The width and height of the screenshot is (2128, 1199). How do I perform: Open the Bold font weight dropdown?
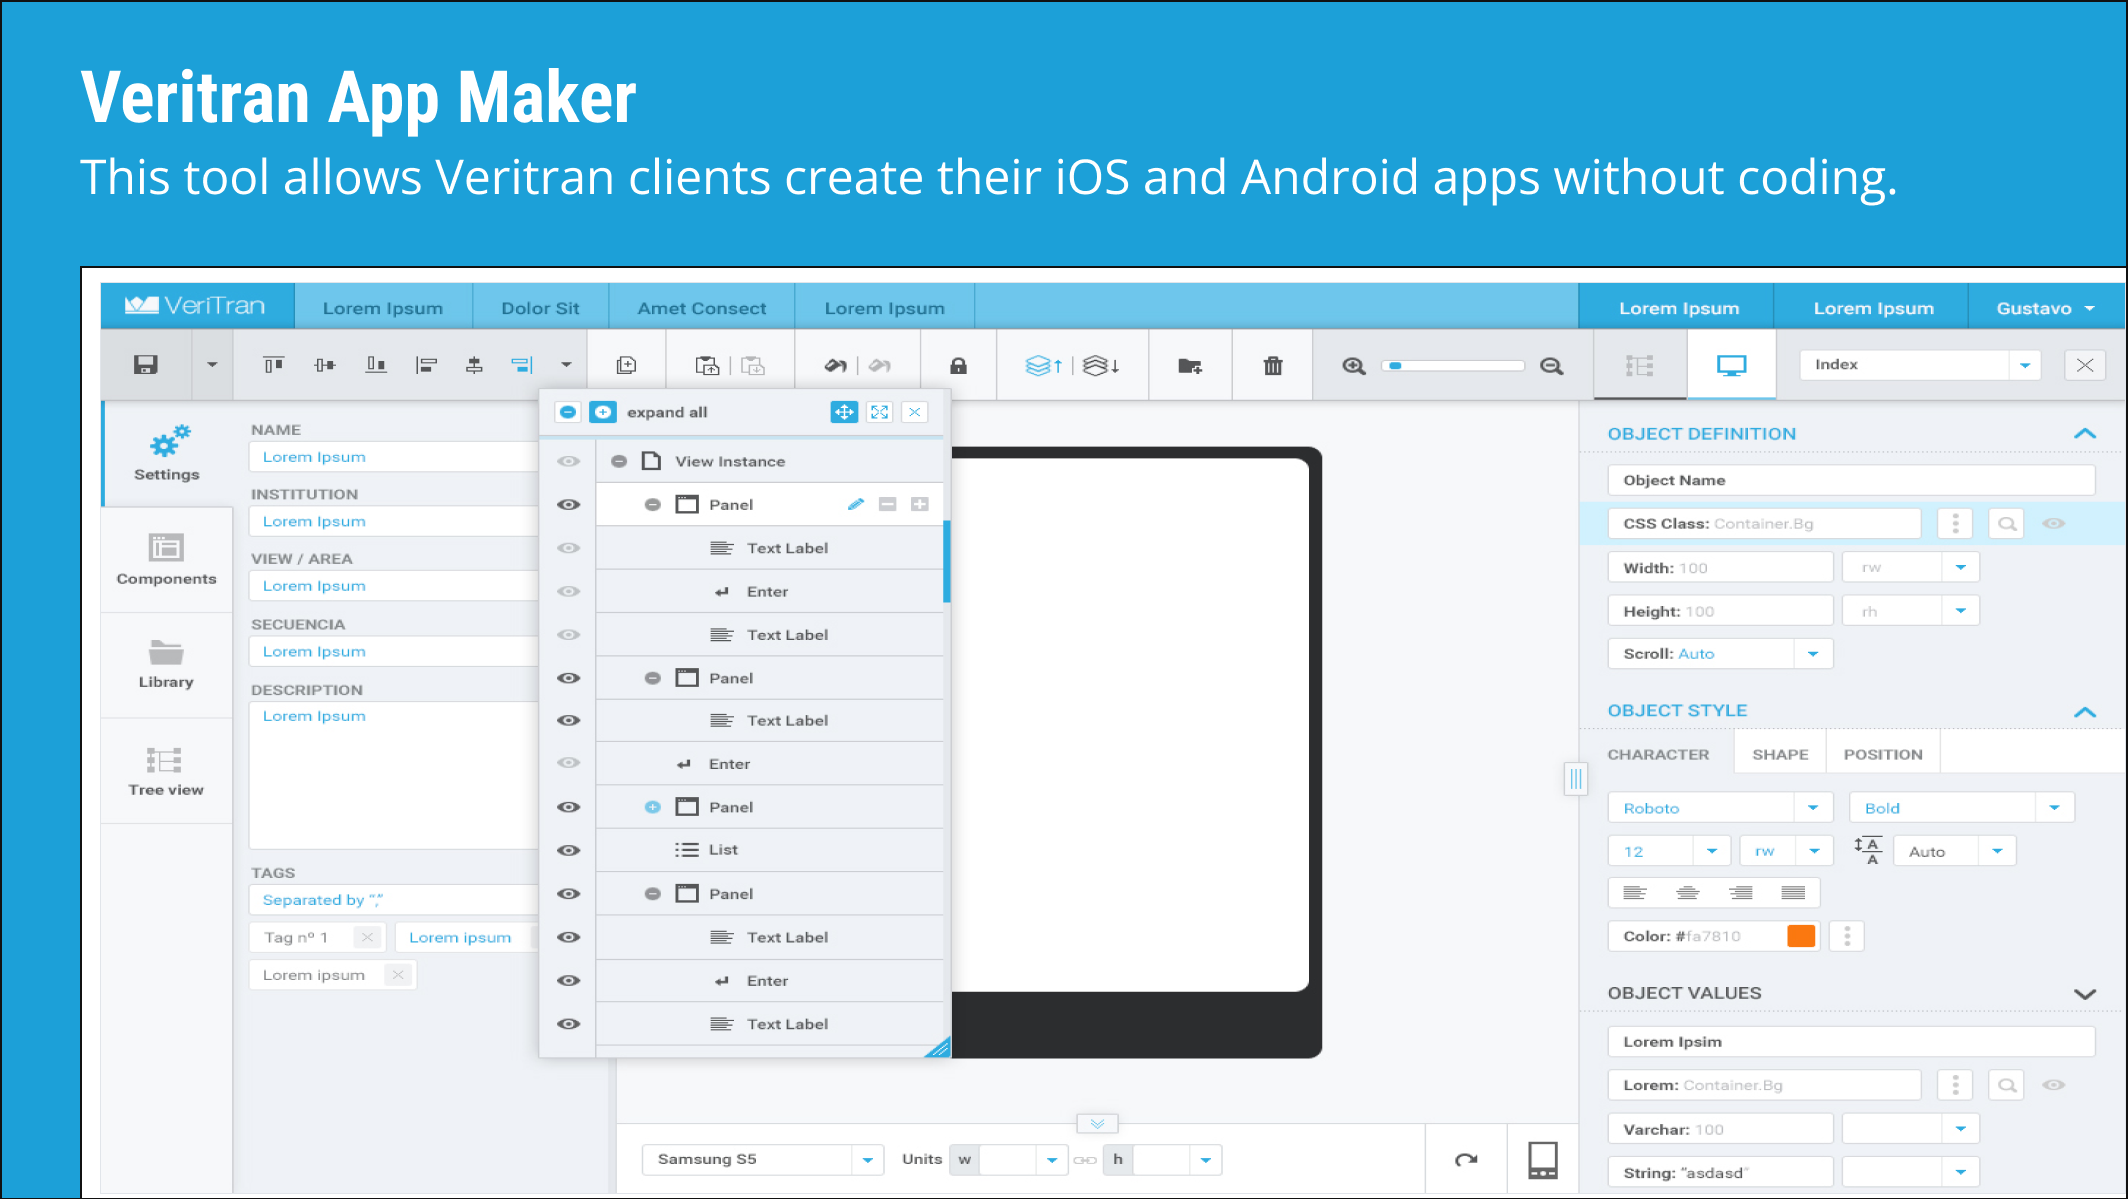1962,808
